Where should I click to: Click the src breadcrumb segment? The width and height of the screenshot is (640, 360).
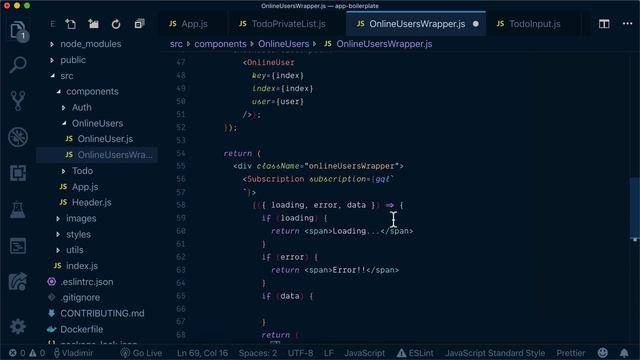tap(176, 44)
